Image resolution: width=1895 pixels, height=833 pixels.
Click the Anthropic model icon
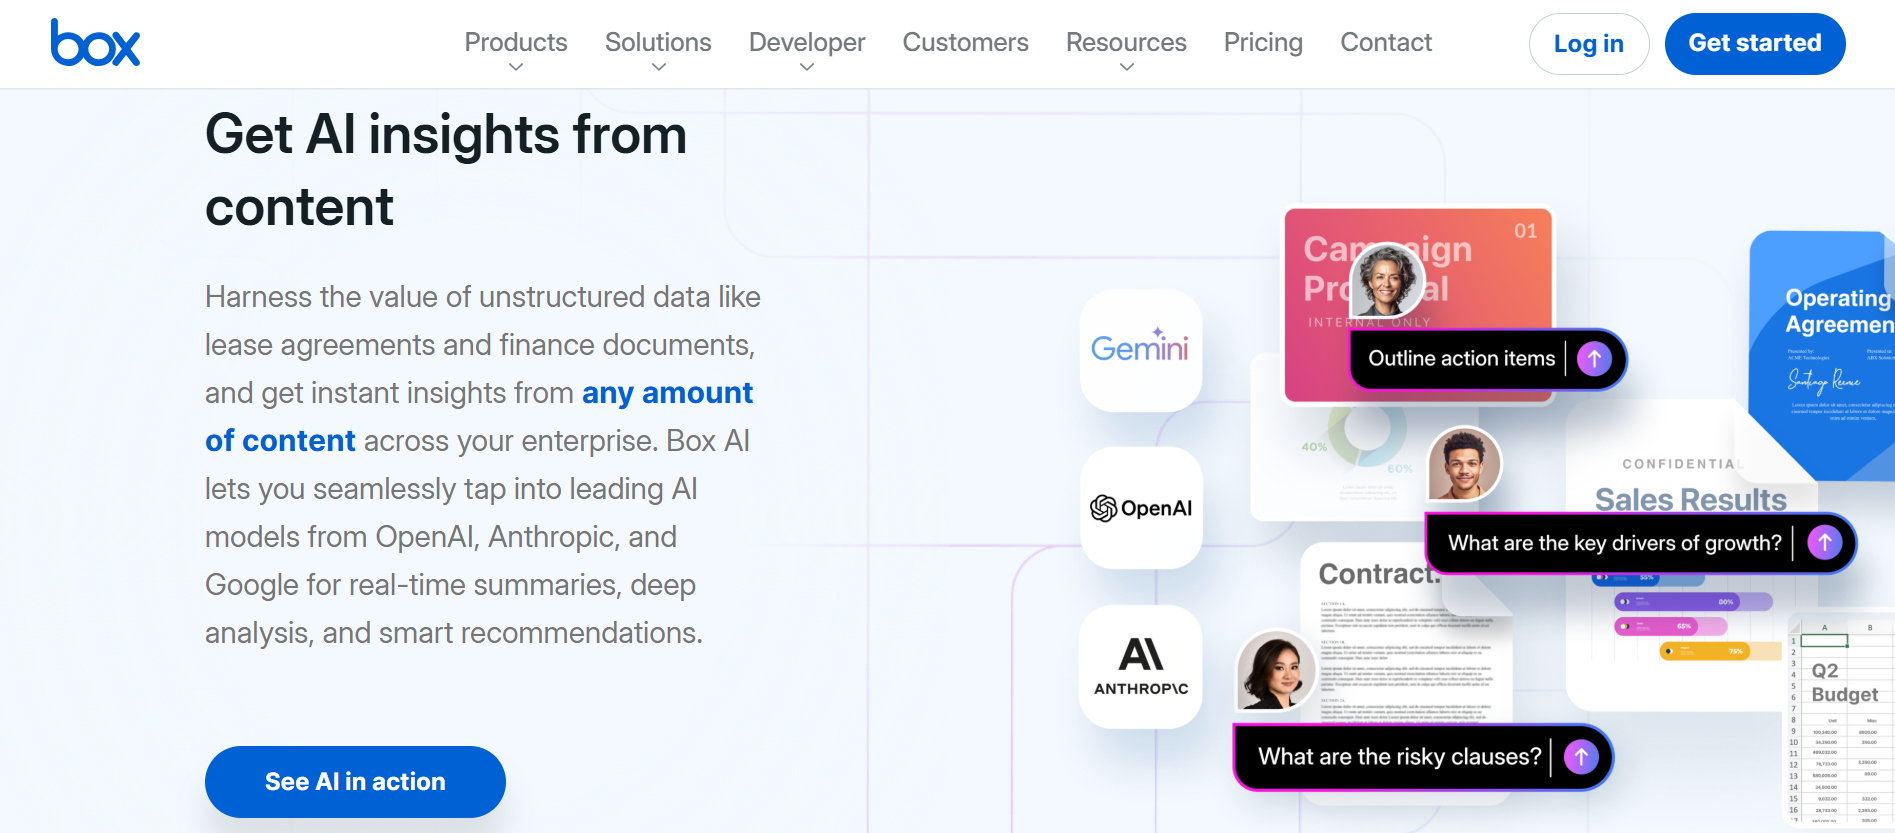coord(1140,666)
